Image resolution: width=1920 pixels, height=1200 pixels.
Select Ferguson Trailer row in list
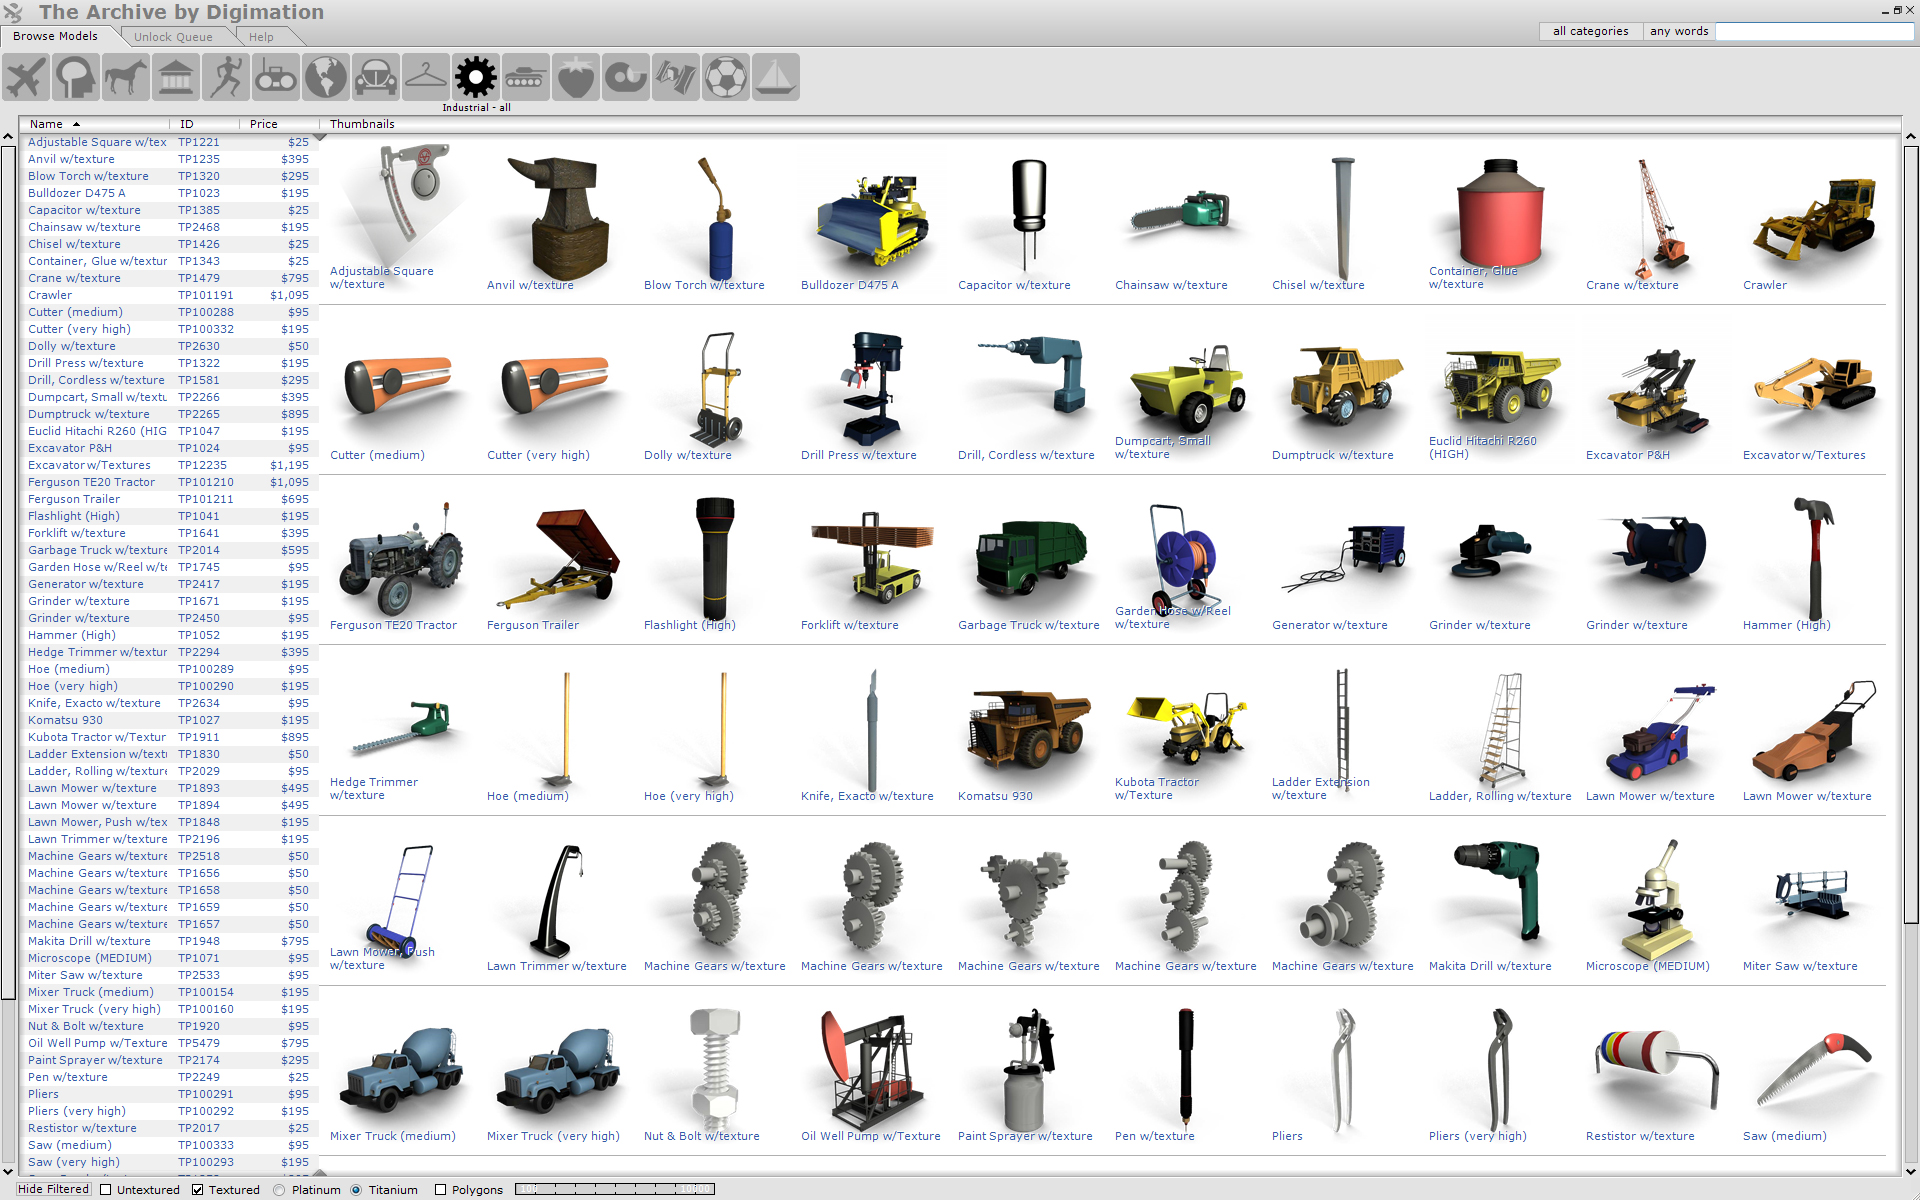(169, 499)
